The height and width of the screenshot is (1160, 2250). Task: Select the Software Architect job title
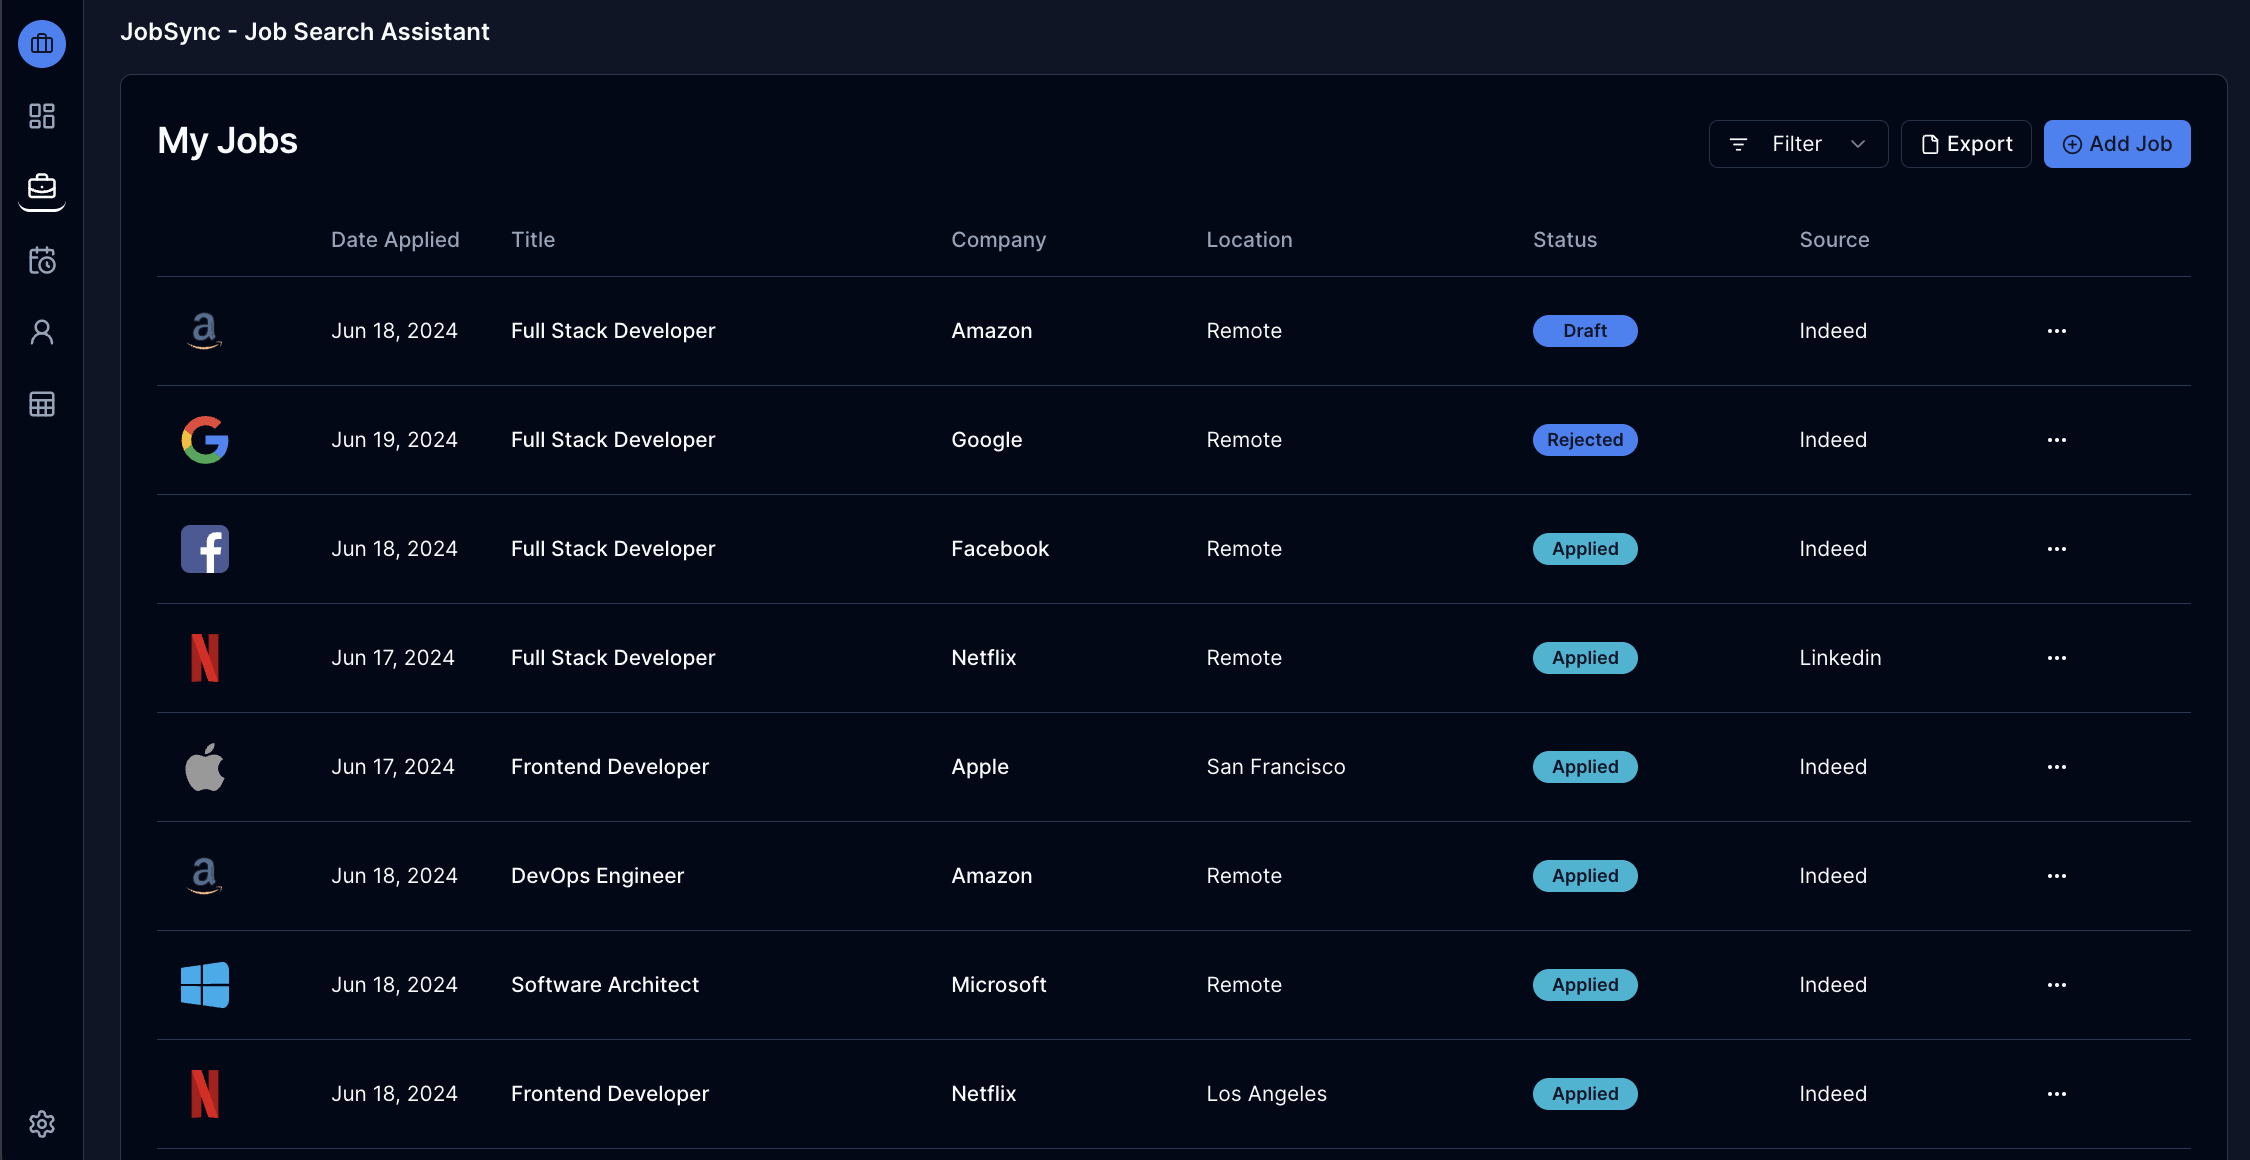605,985
